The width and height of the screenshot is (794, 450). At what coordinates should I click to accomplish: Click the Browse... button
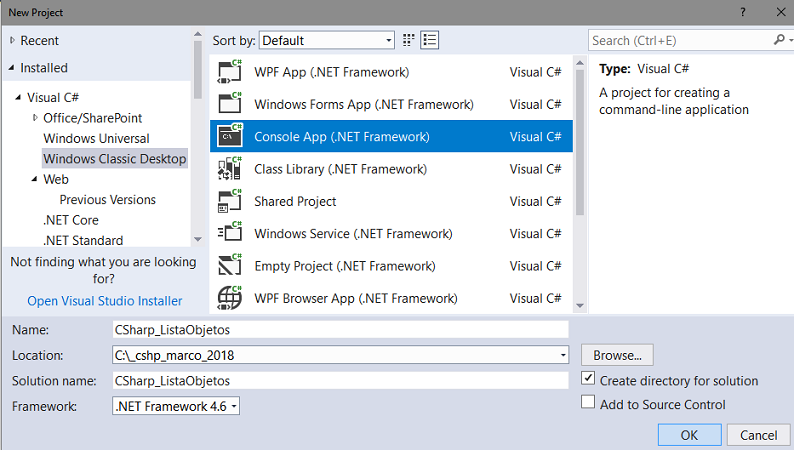(617, 355)
